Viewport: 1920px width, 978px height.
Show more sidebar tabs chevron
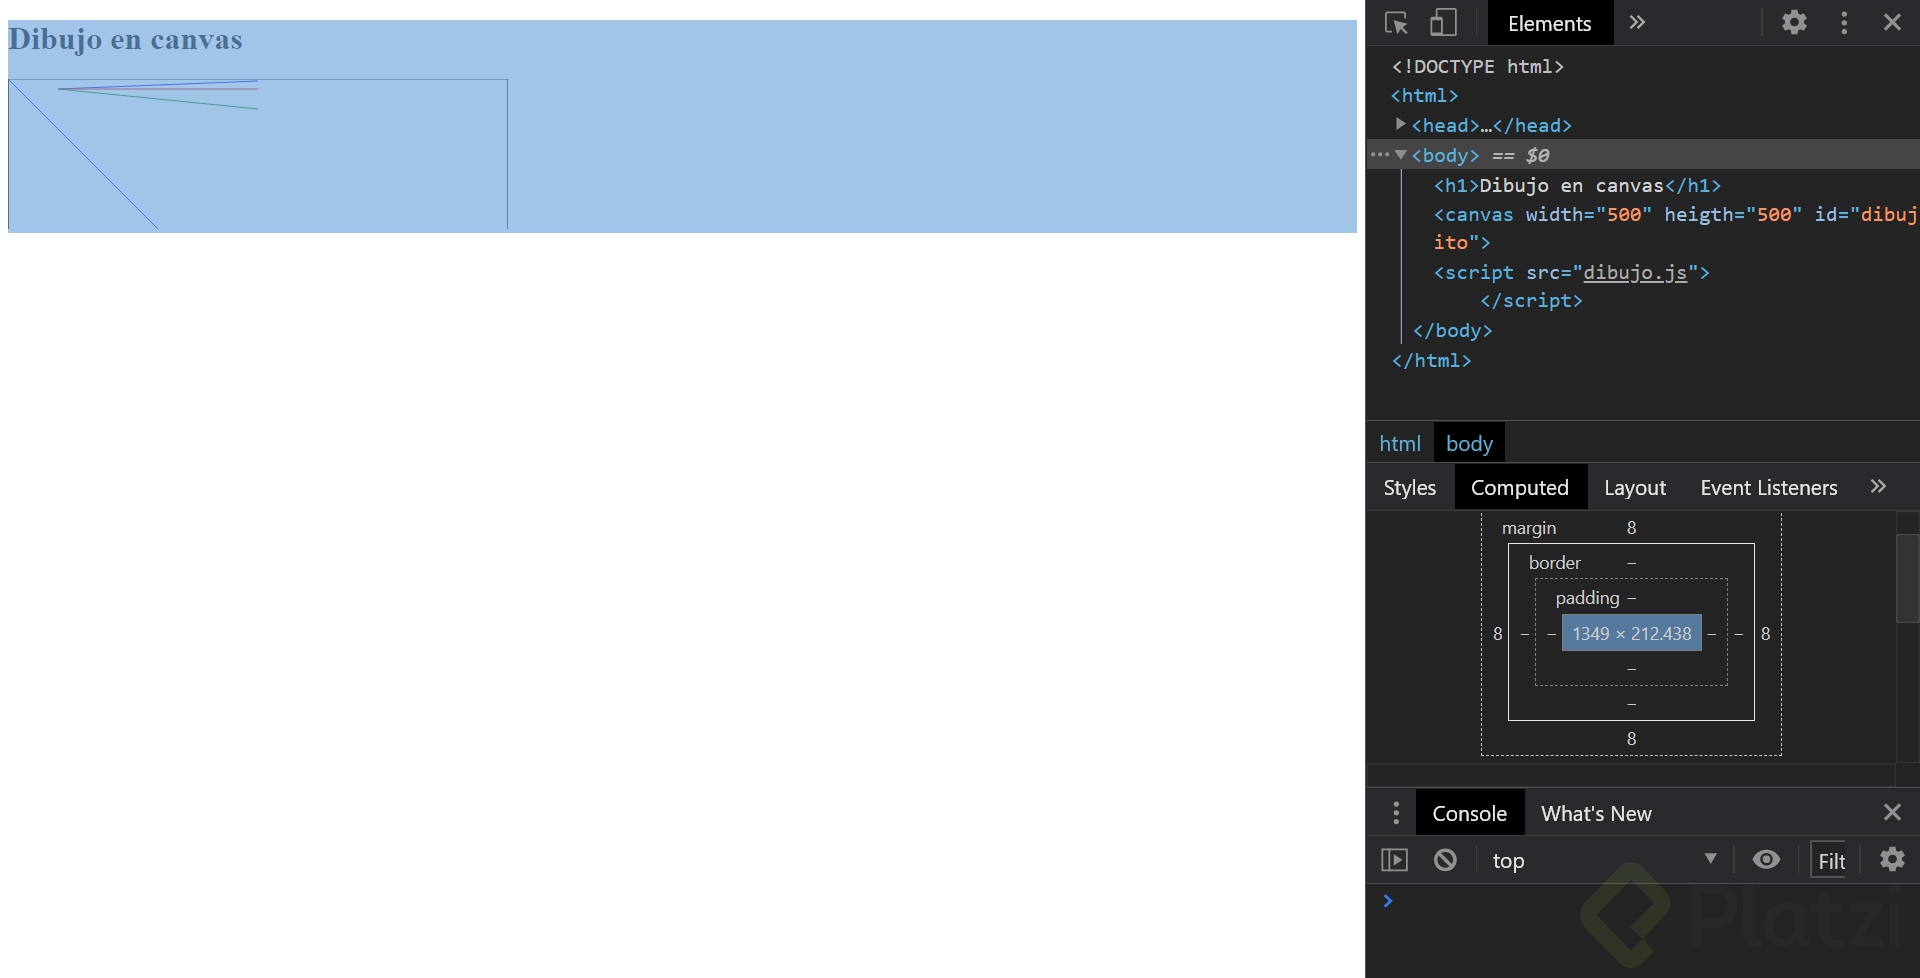click(1878, 486)
